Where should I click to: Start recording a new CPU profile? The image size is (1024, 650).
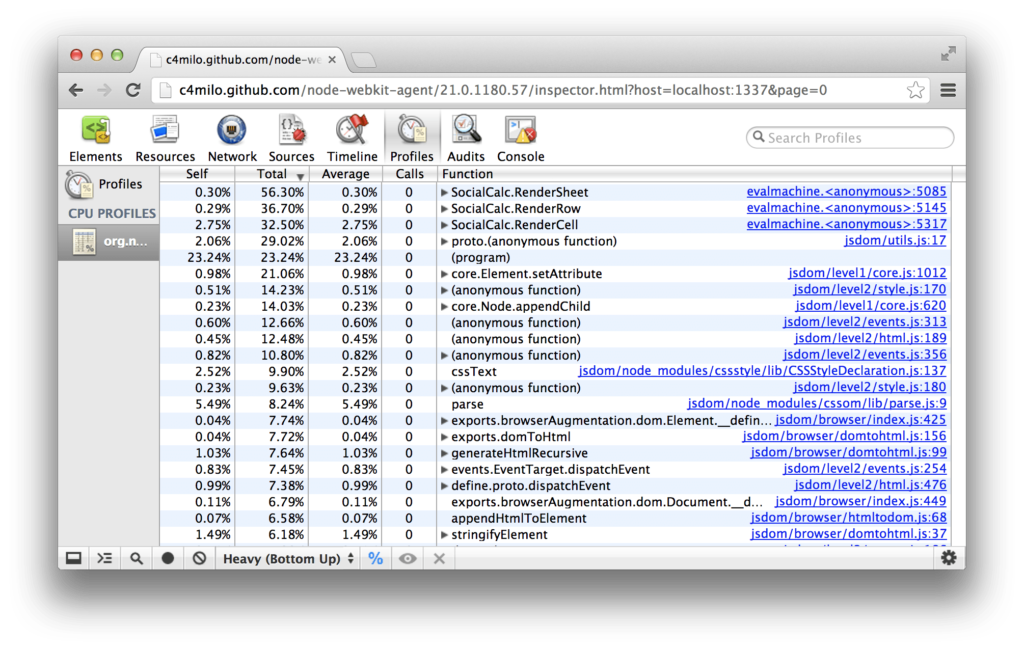coord(168,558)
